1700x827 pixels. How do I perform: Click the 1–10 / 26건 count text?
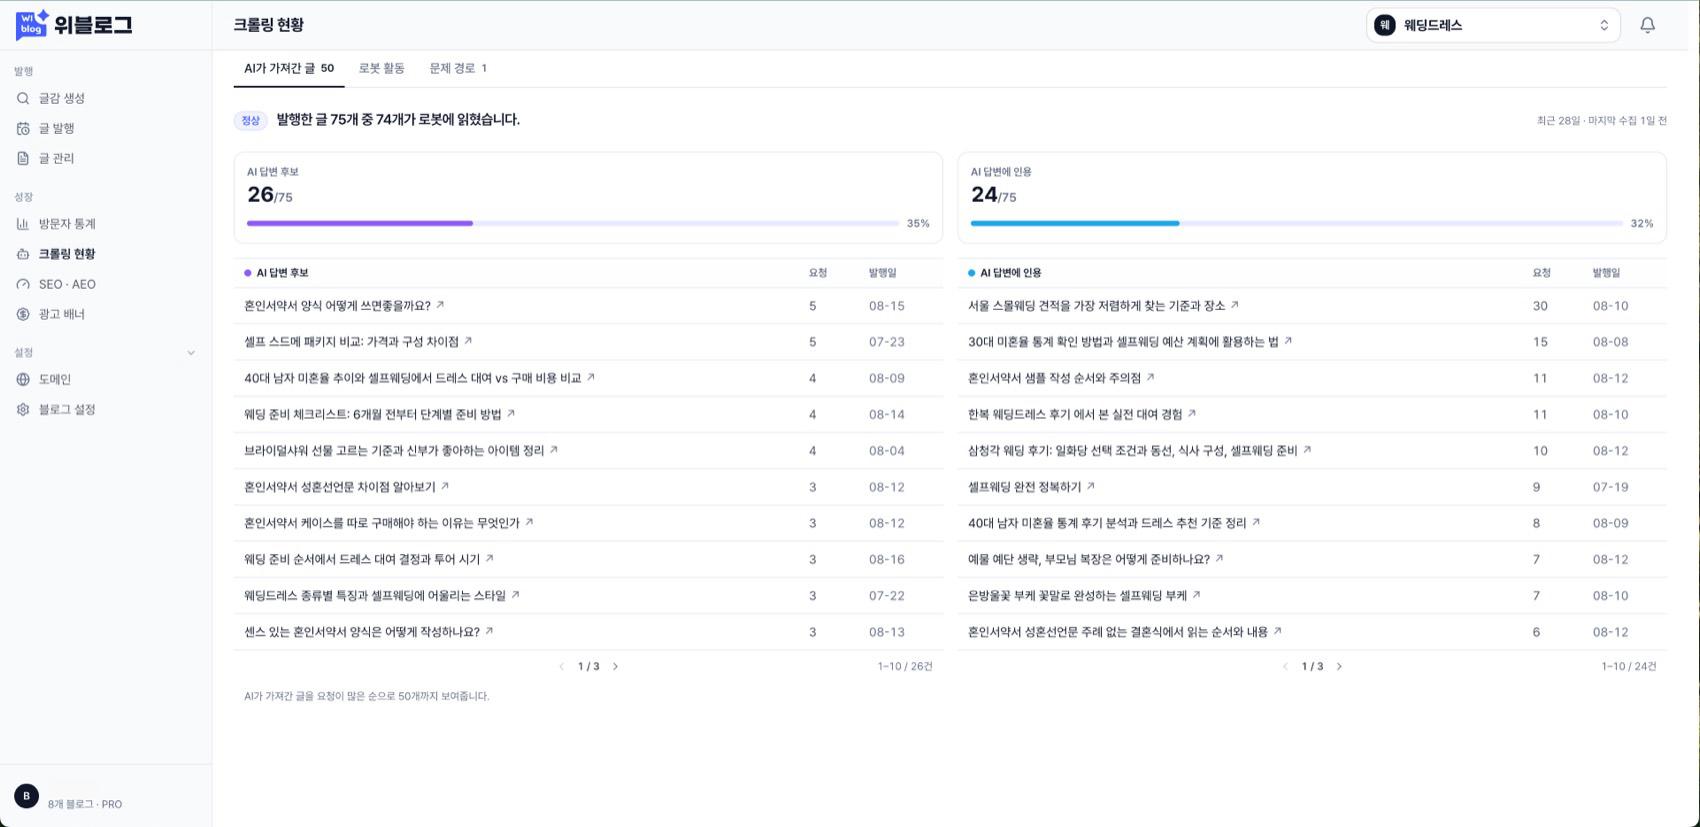click(905, 666)
